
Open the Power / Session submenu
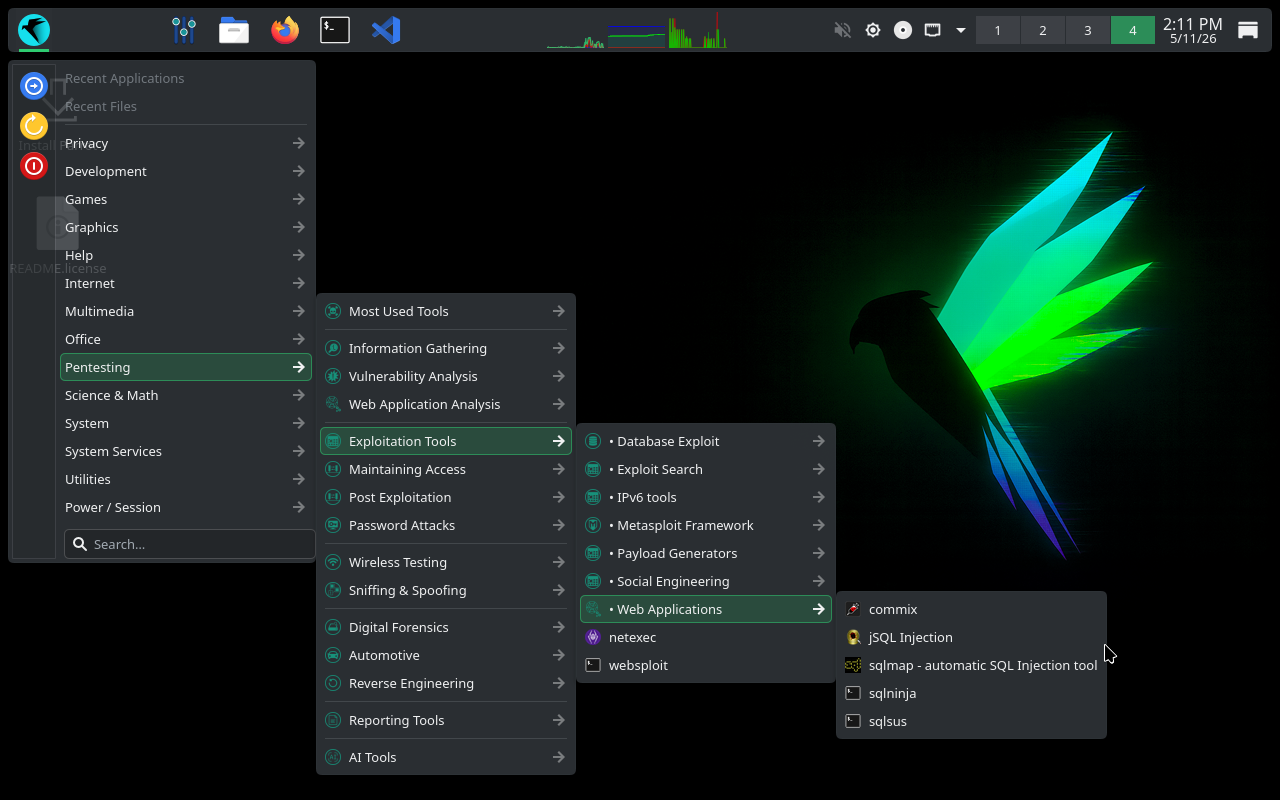186,507
